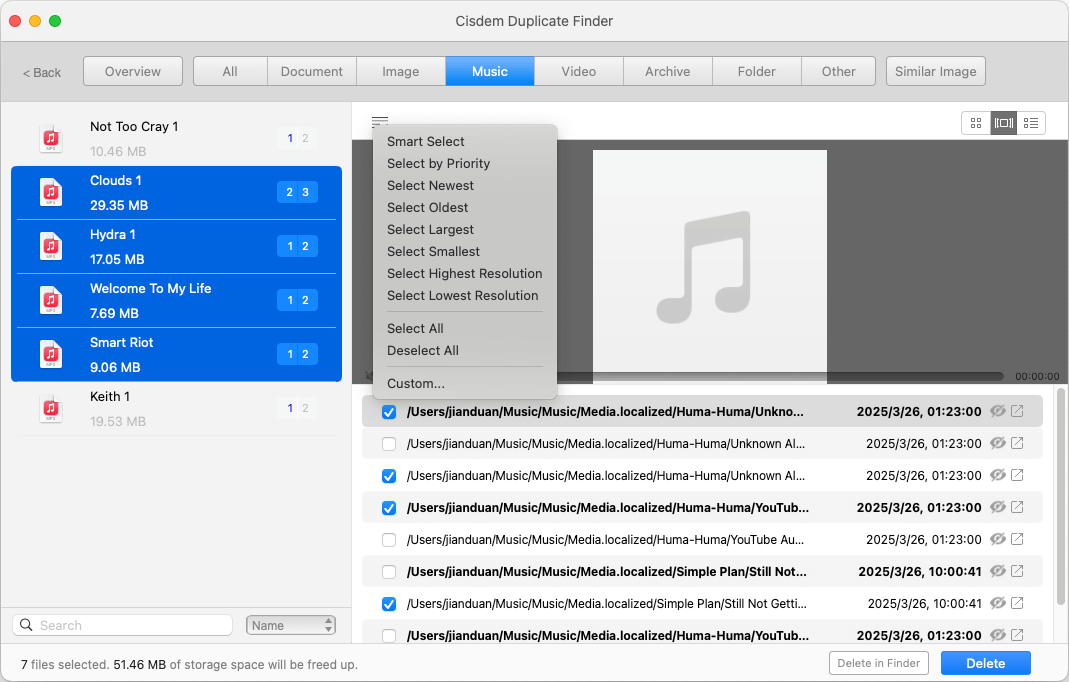This screenshot has width=1069, height=682.
Task: Open the Name sort dropdown
Action: 290,624
